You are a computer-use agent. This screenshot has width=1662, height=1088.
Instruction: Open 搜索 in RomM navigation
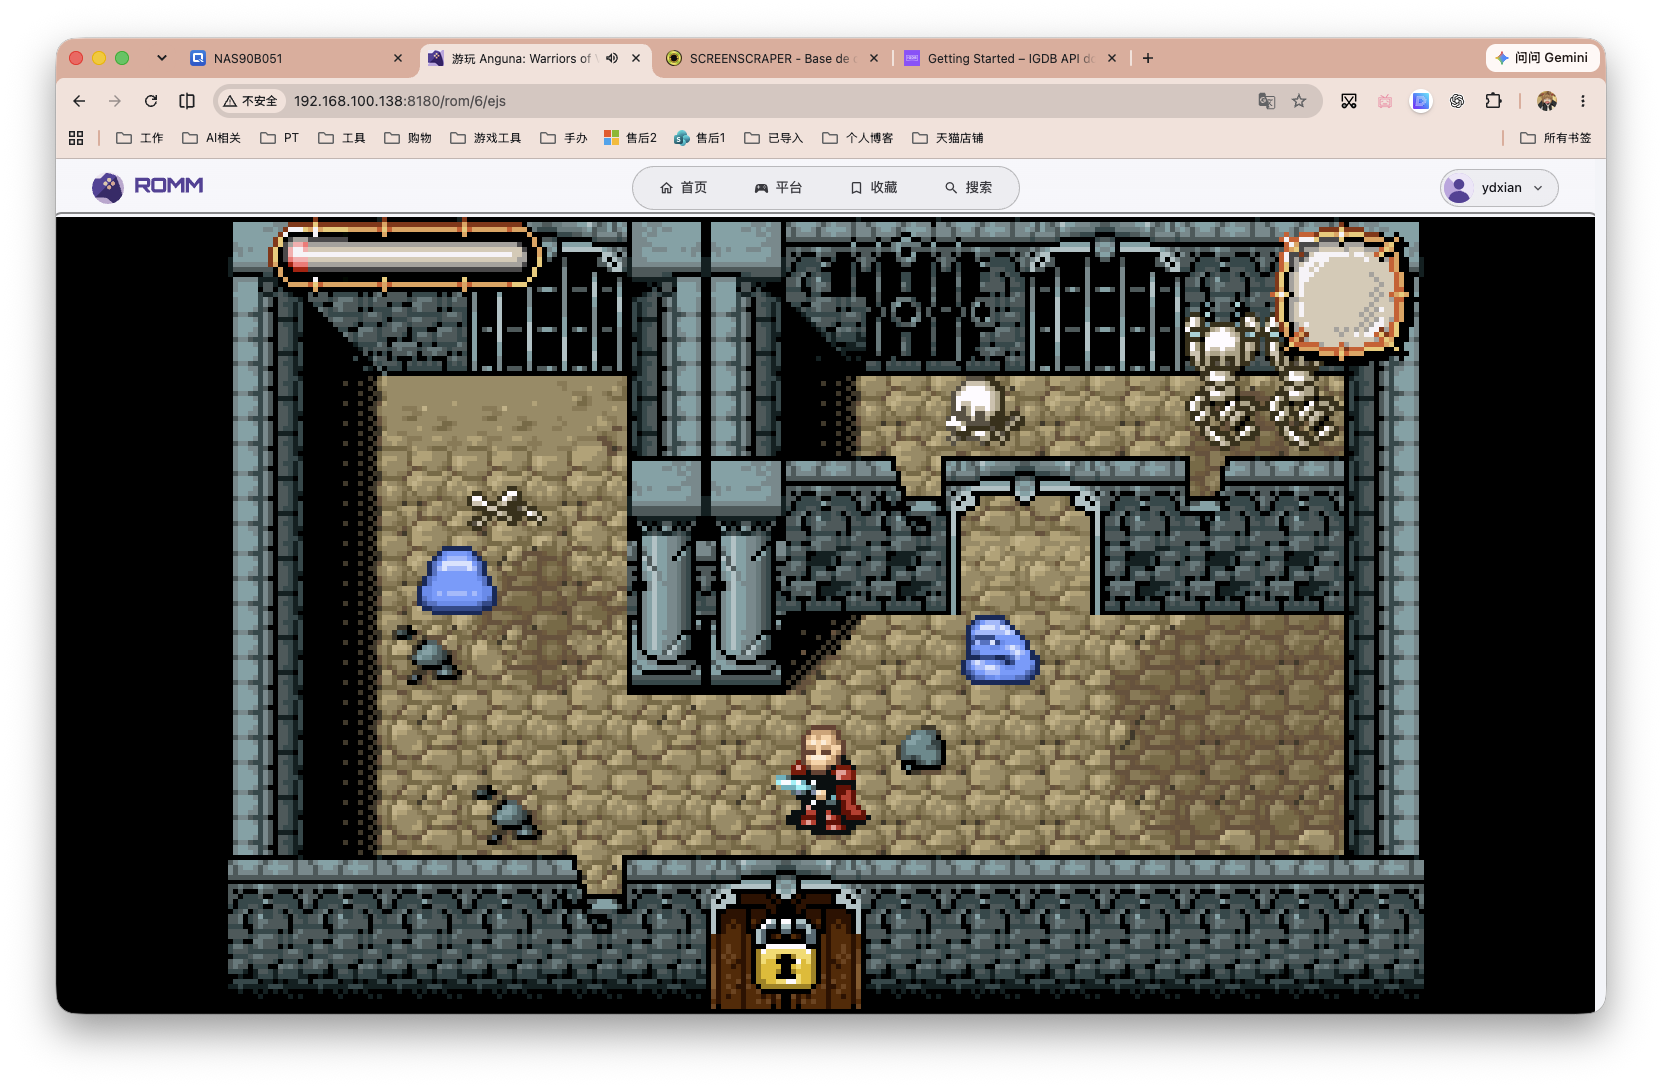pos(969,188)
